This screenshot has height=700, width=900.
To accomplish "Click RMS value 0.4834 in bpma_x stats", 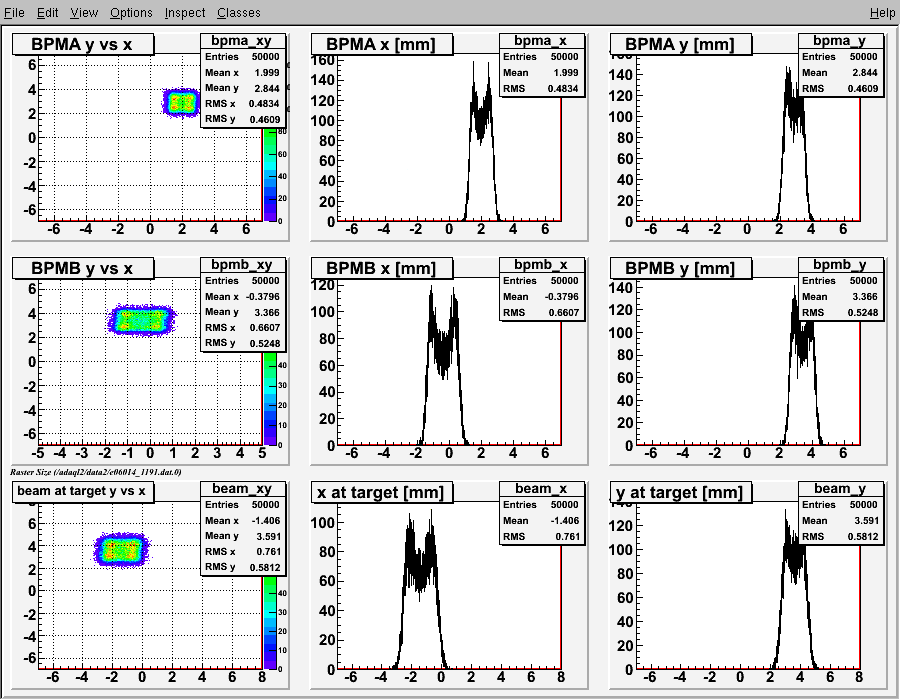I will point(563,89).
